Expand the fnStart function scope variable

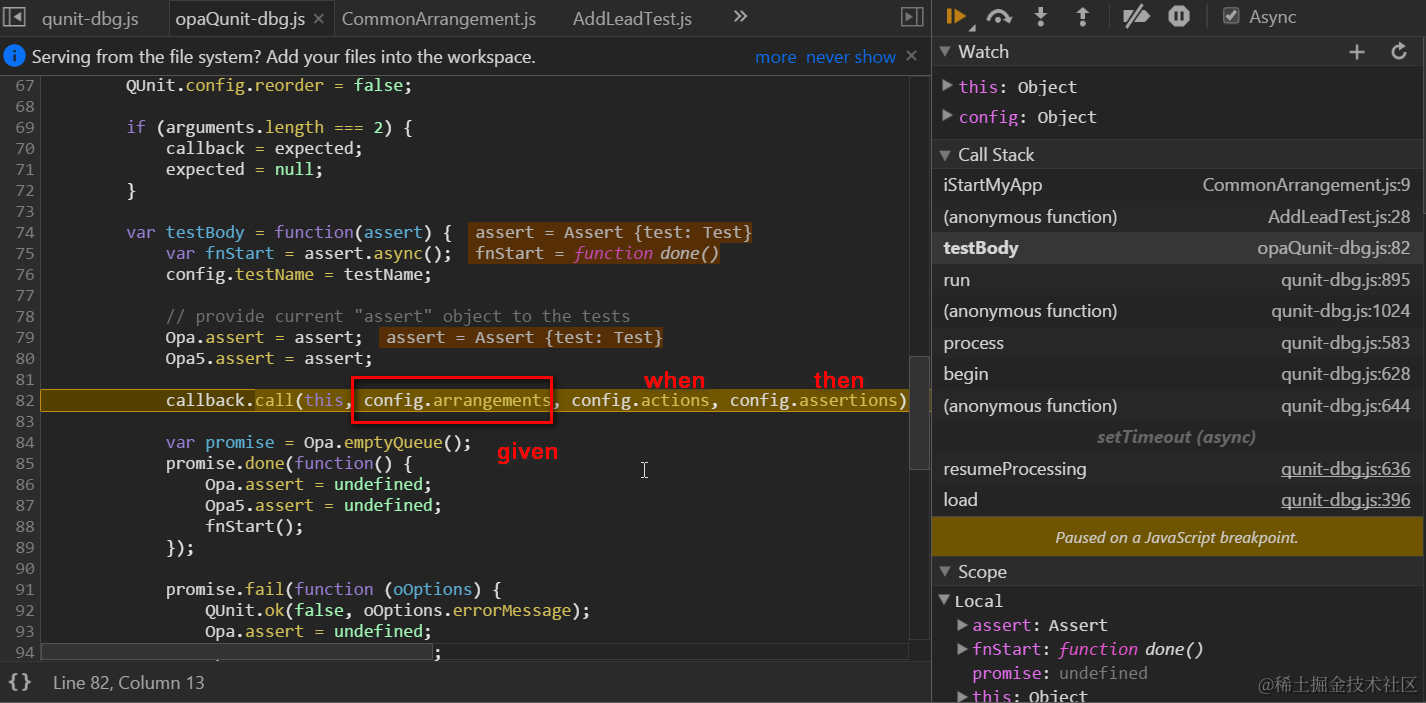pyautogui.click(x=962, y=649)
